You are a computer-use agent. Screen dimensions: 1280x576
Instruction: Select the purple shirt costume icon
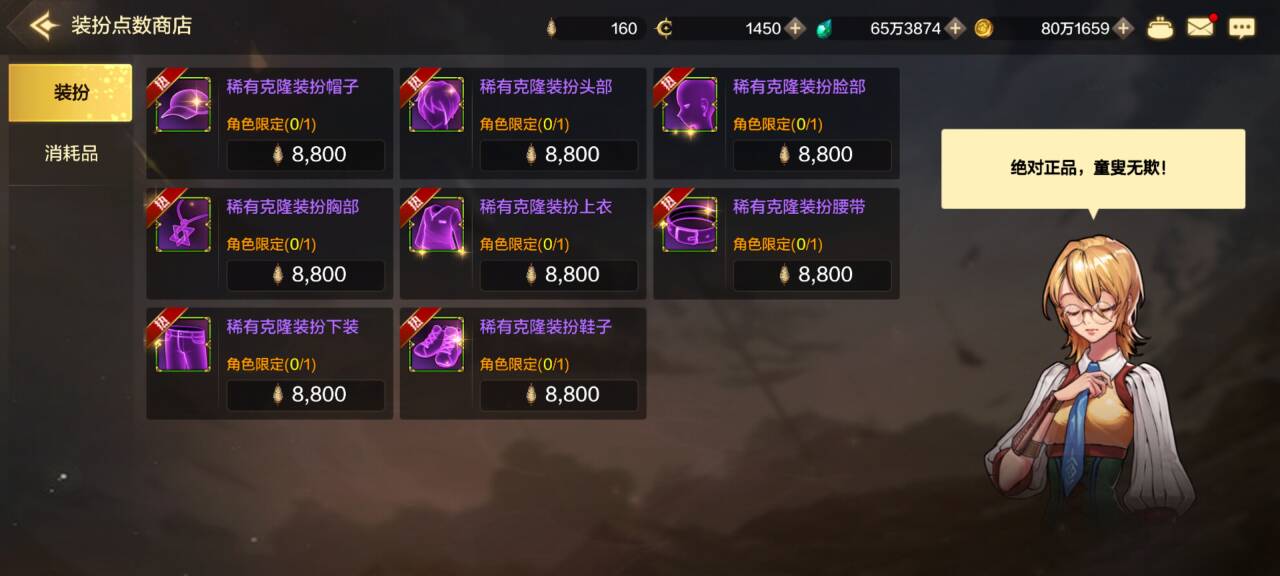[x=437, y=225]
